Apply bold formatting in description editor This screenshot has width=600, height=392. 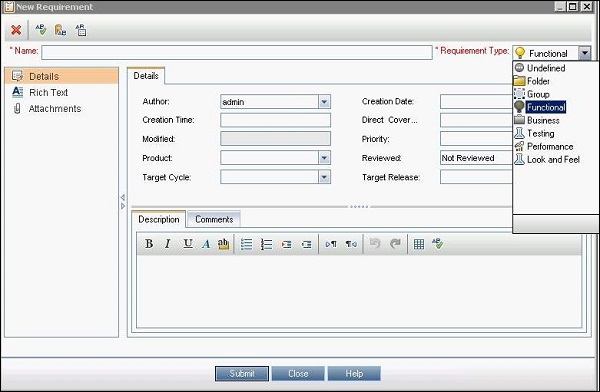coord(149,244)
